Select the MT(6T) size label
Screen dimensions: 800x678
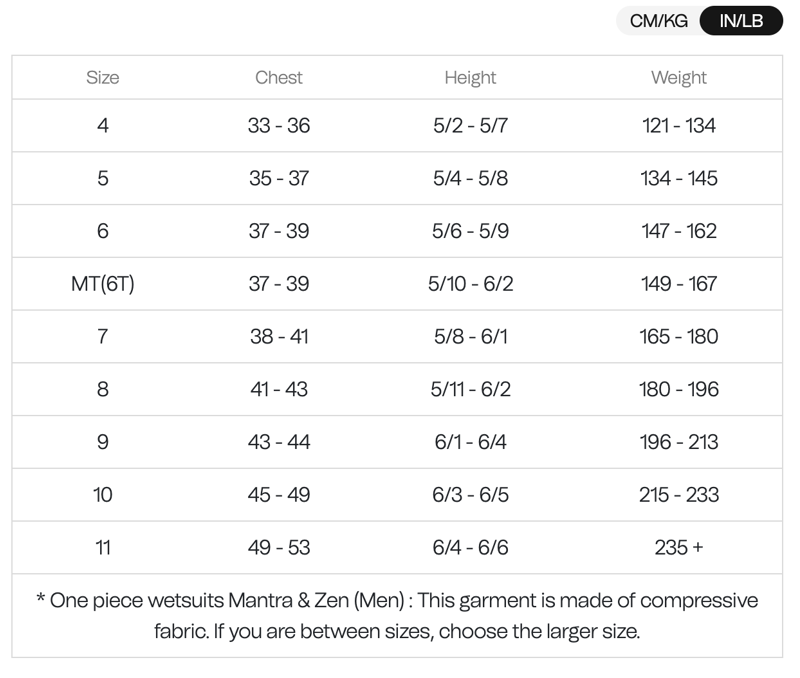click(x=103, y=284)
